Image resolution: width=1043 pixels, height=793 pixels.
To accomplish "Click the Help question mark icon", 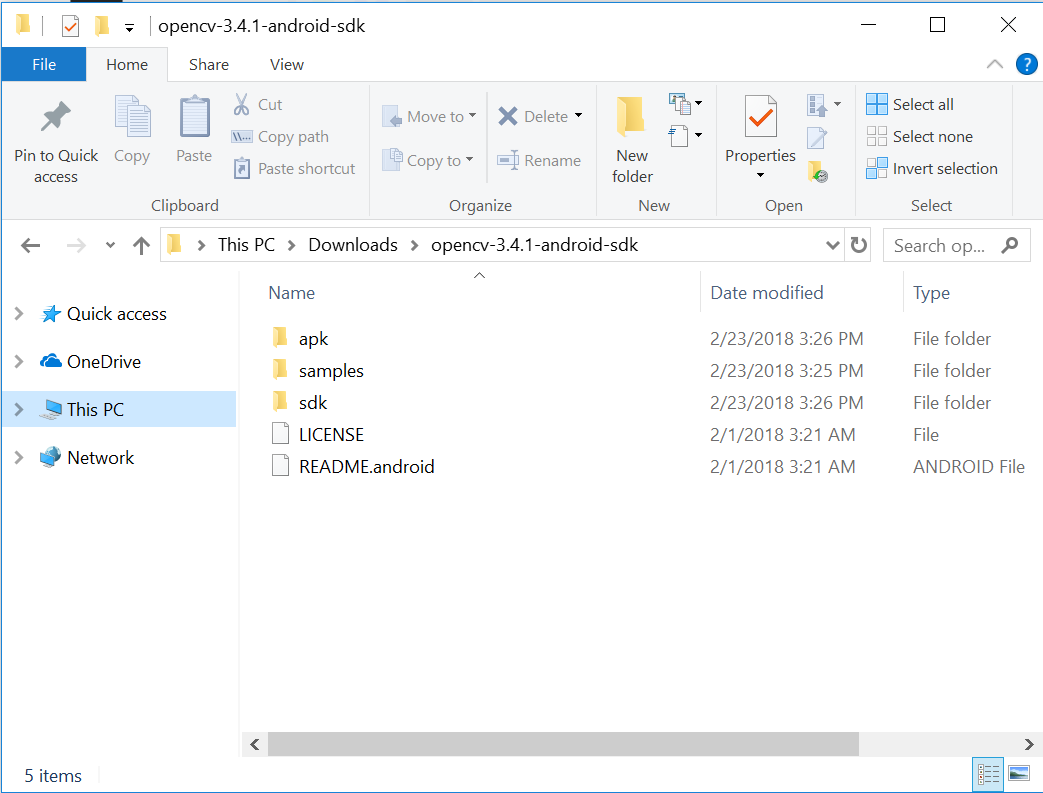I will point(1026,65).
